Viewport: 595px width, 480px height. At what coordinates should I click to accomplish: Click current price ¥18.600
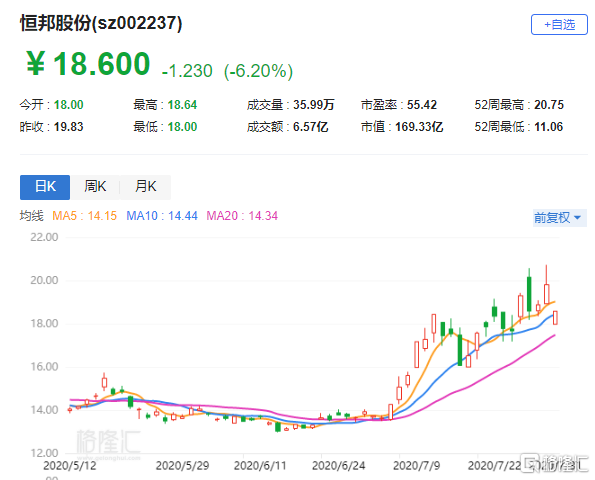click(88, 64)
